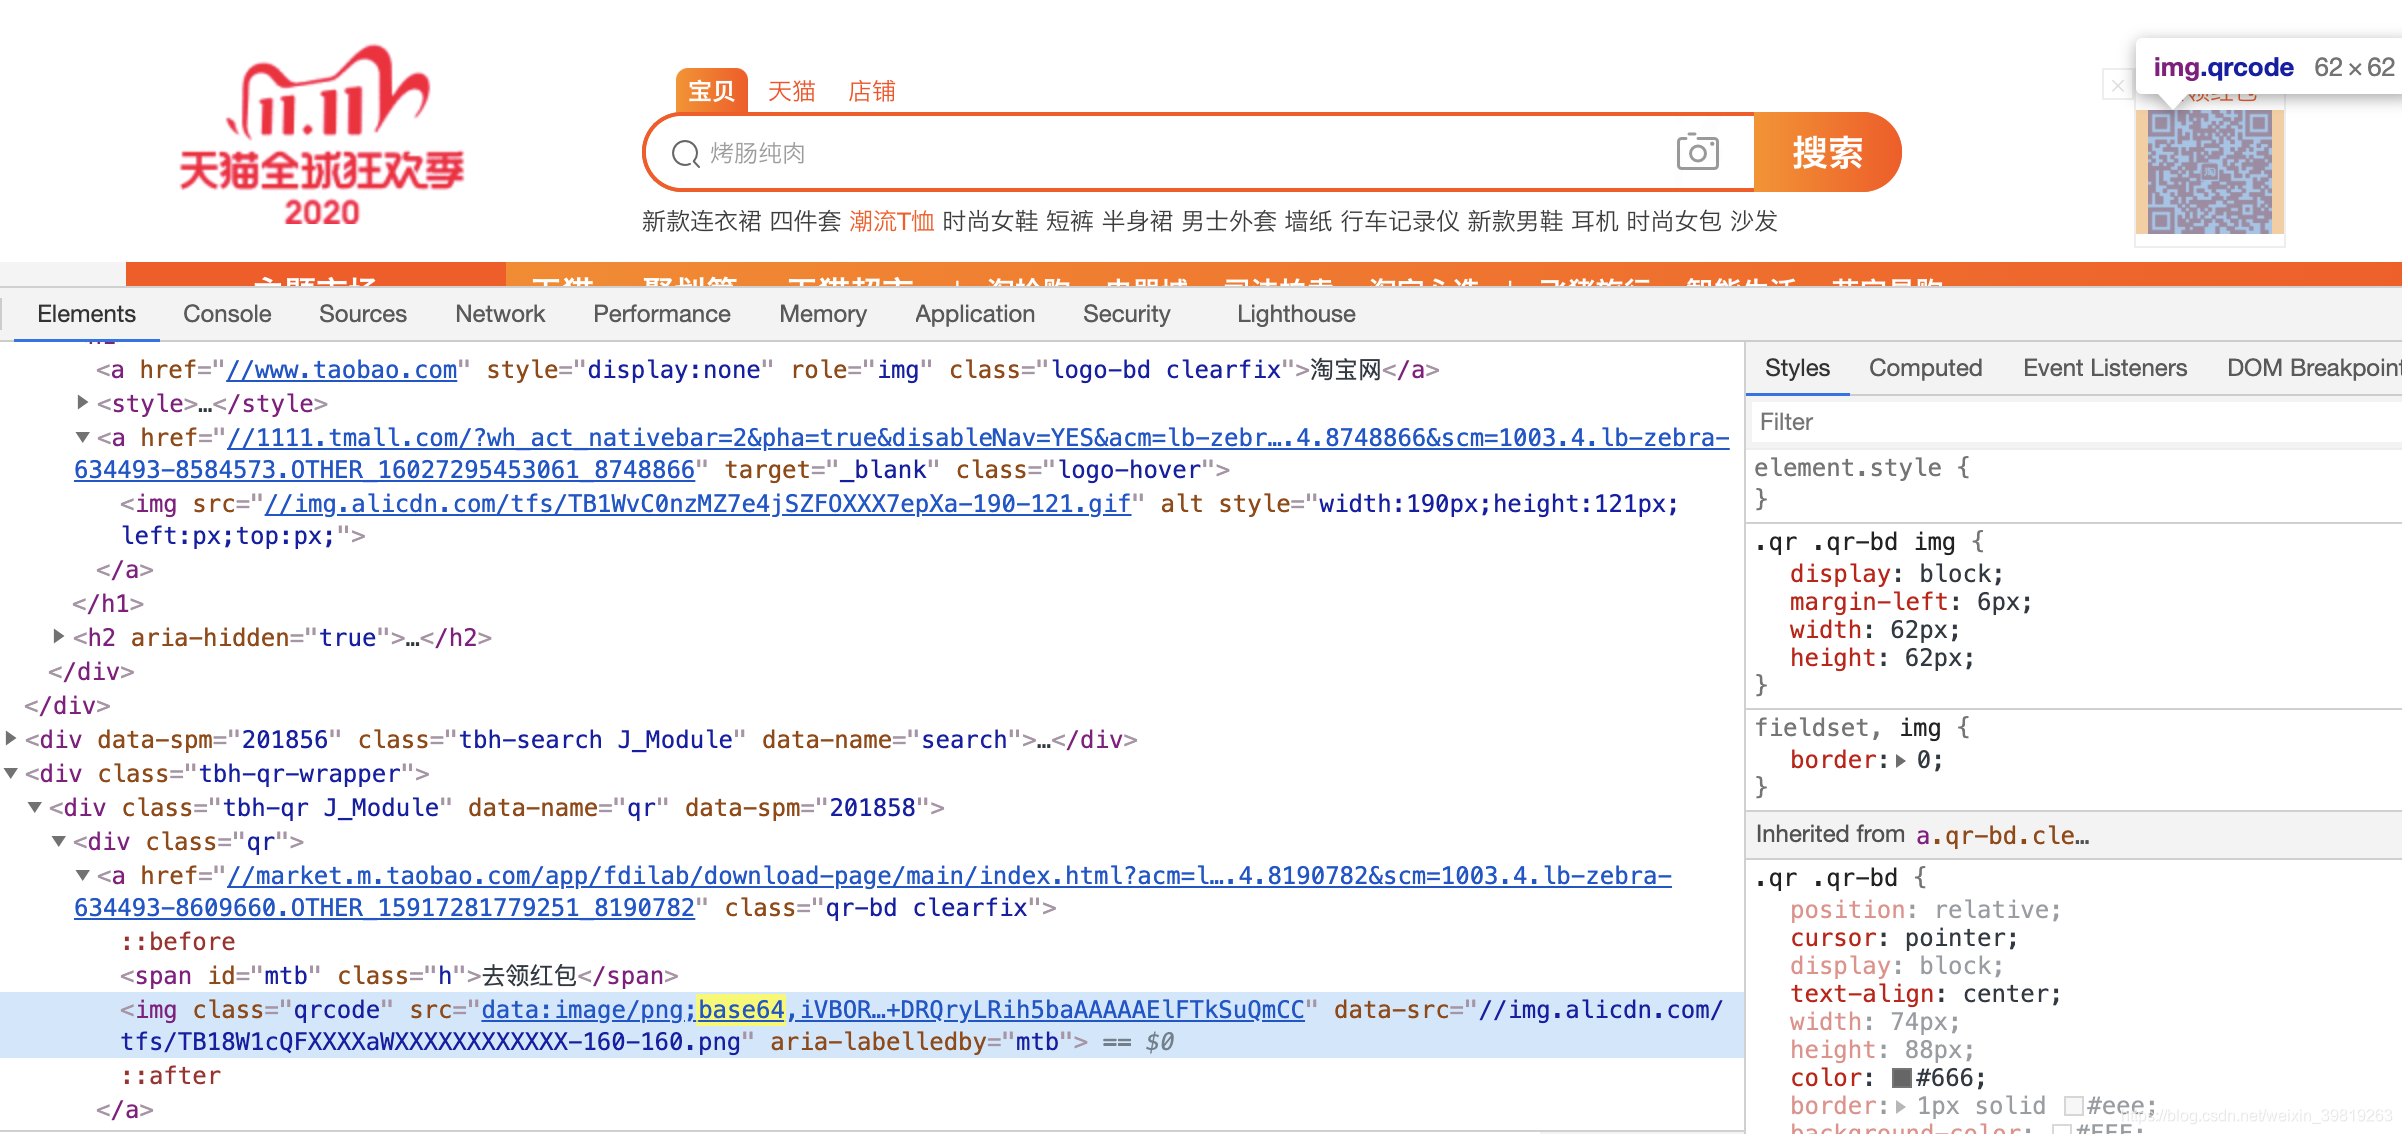The height and width of the screenshot is (1134, 2402).
Task: Collapse the tbh-qr J_Module div
Action: coord(35,807)
